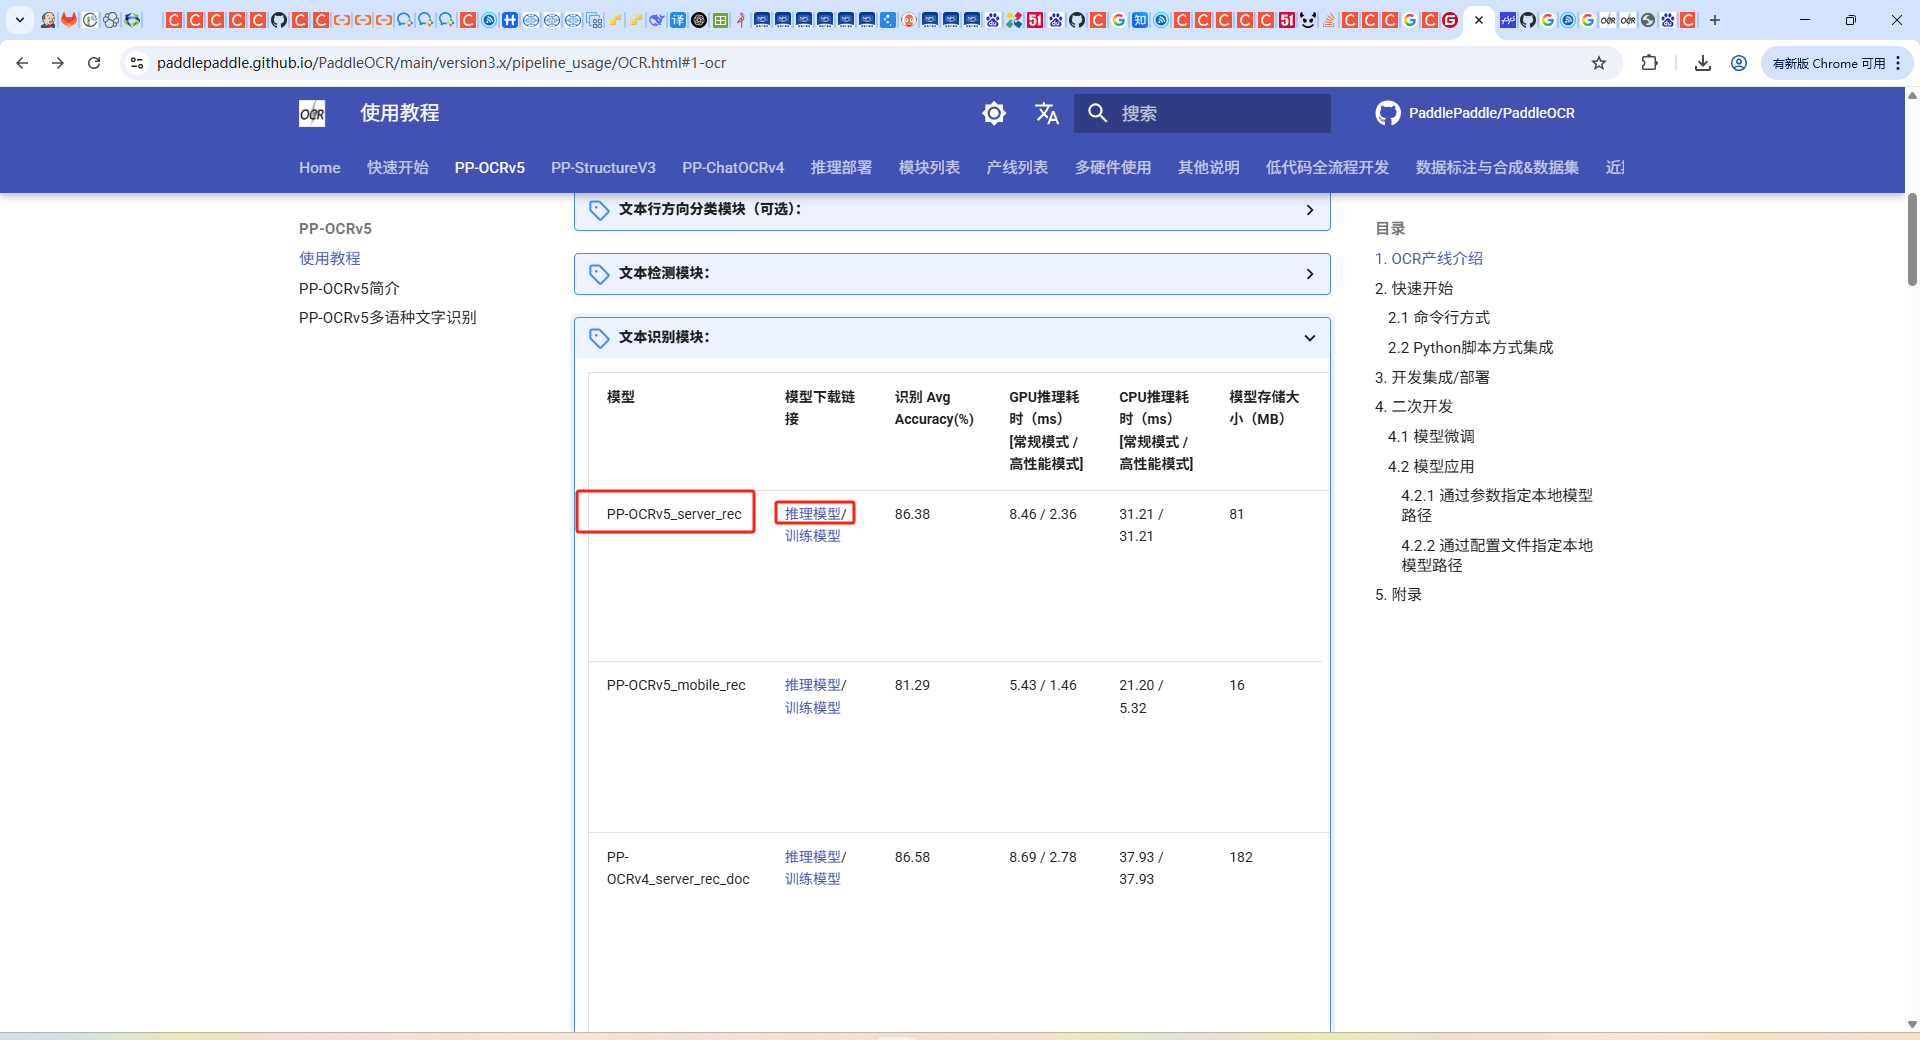Click the 86.38 accuracy value
The image size is (1920, 1040).
click(x=912, y=514)
